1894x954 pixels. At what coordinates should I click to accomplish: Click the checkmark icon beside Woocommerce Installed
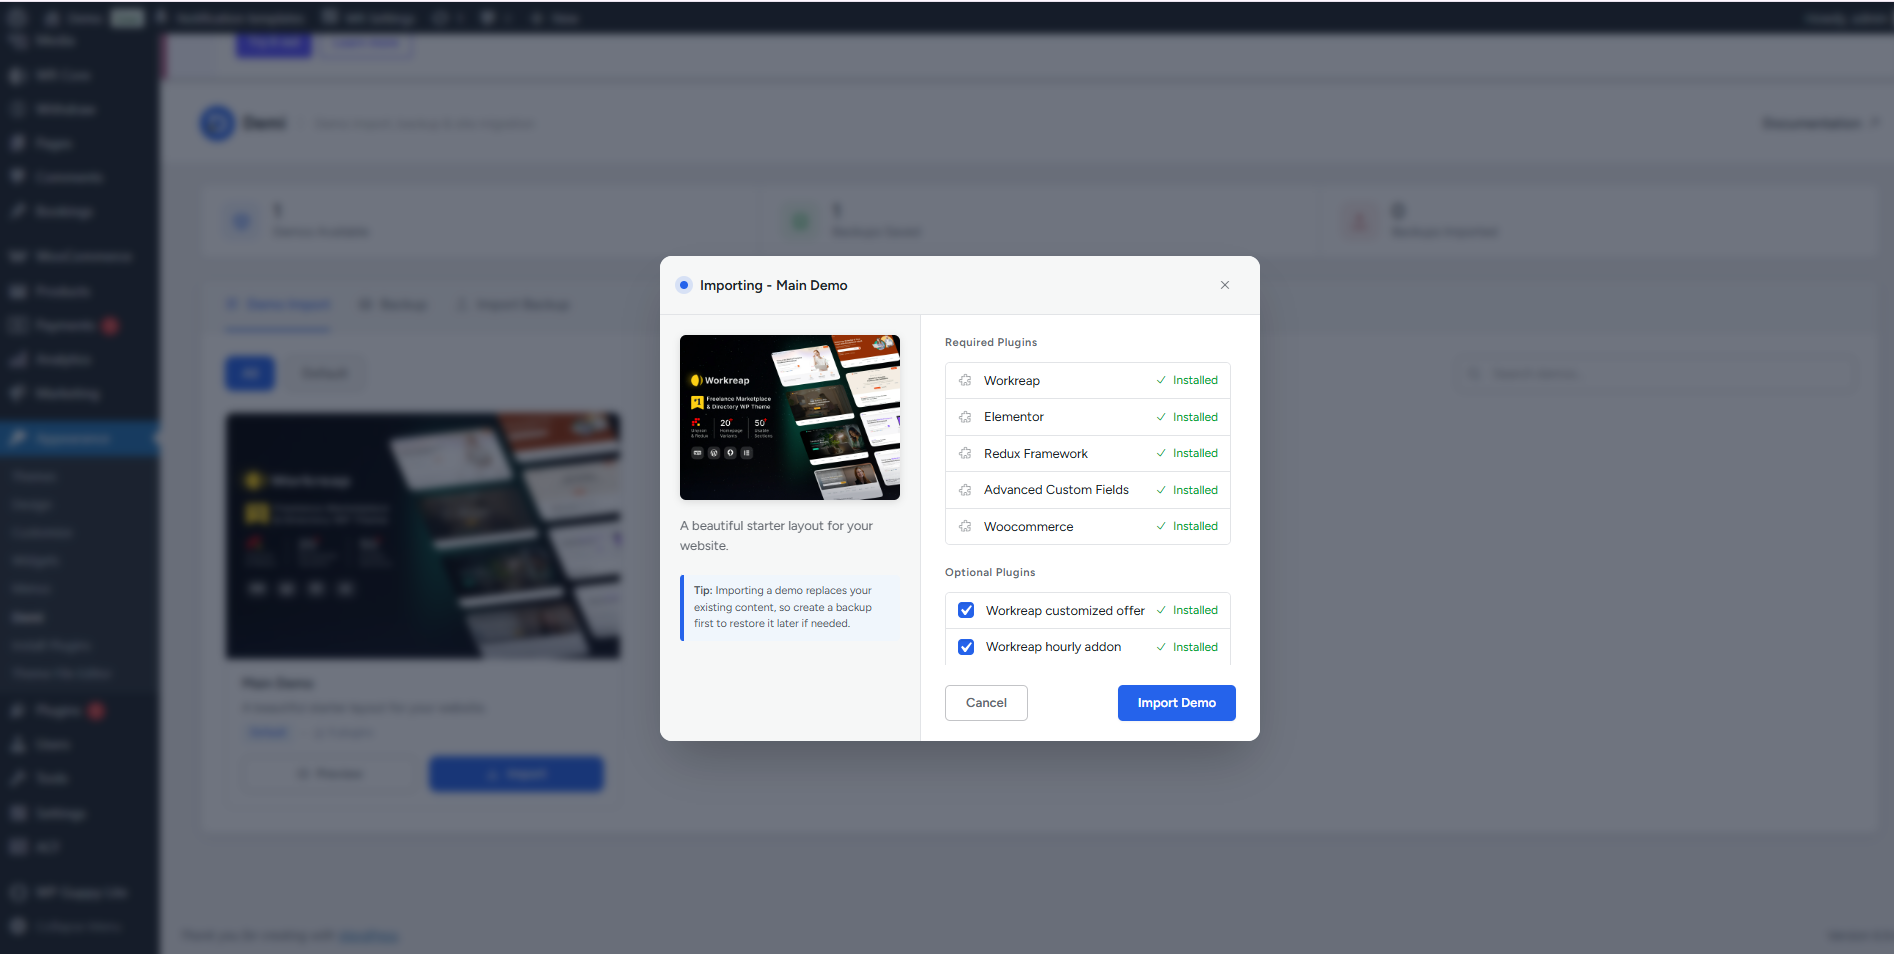point(1161,527)
